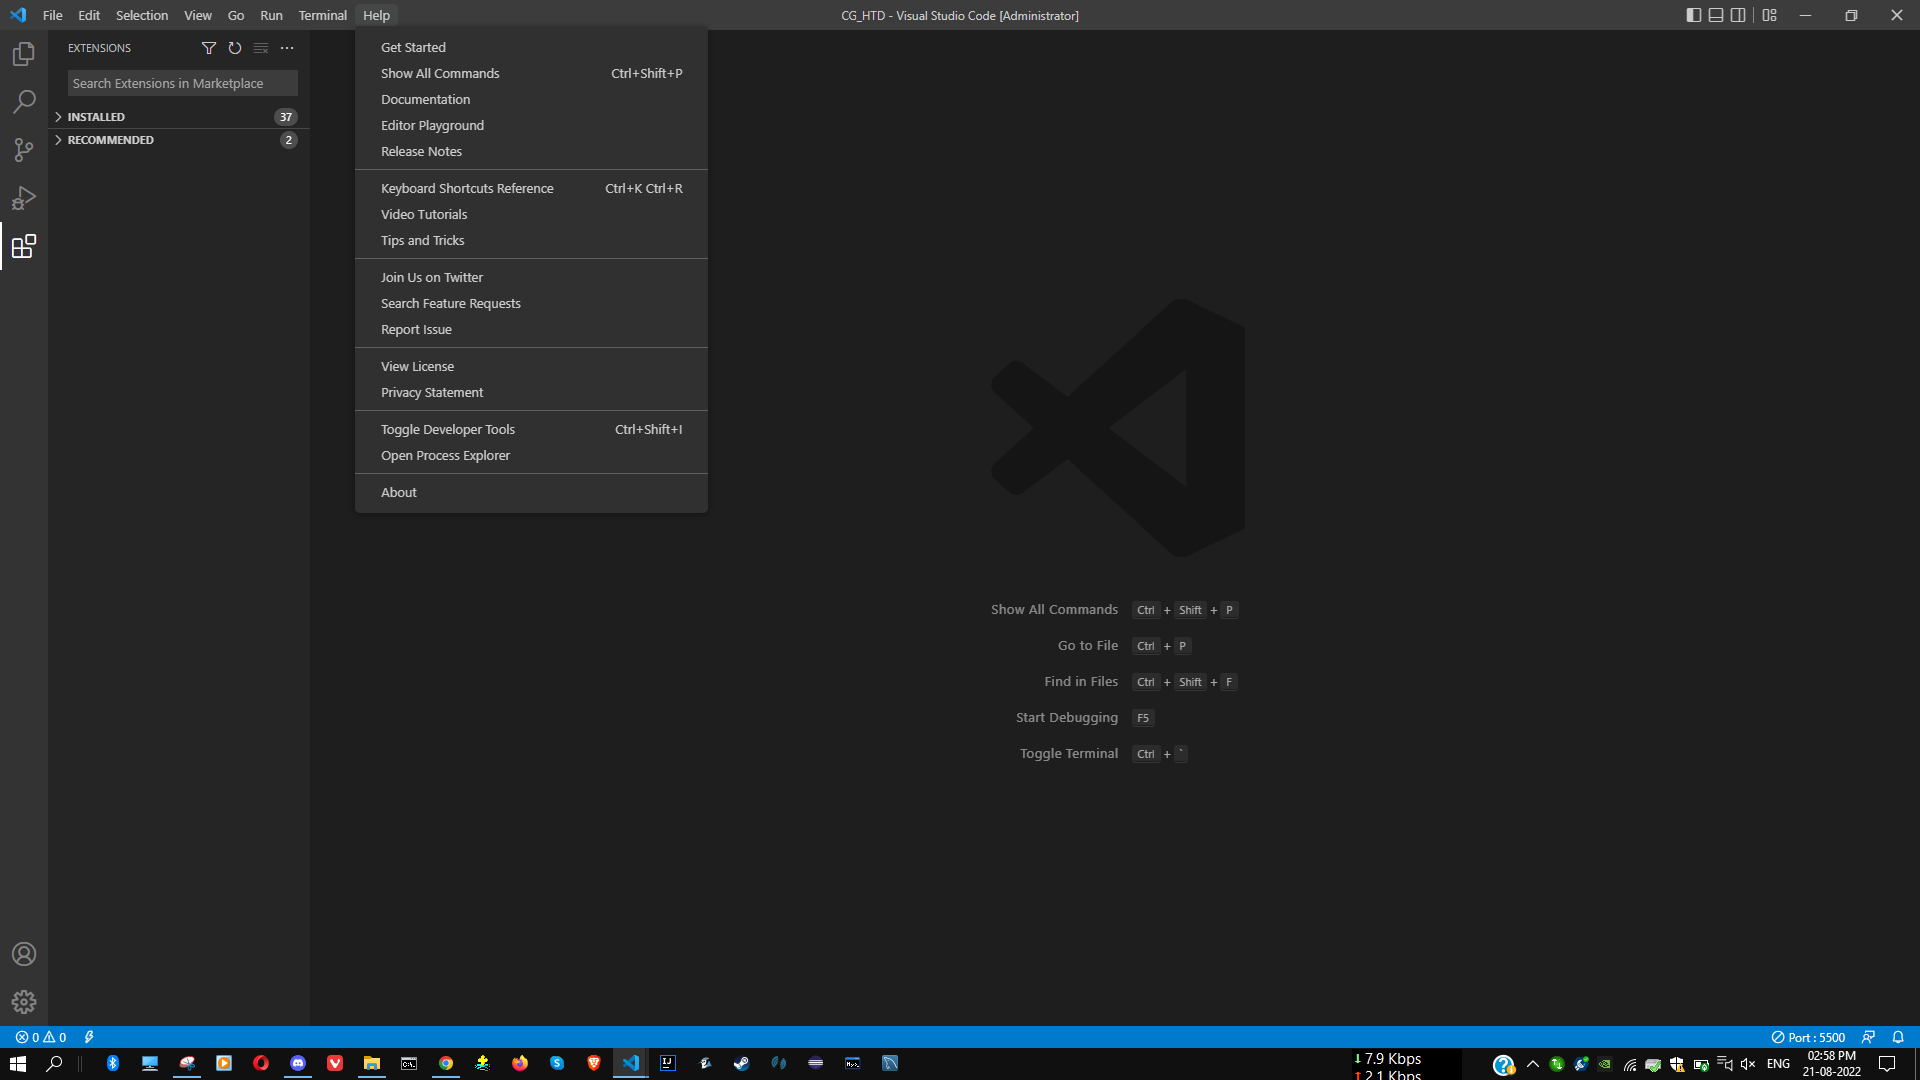Toggle secondary side bar layout button
Viewport: 1920px width, 1080px height.
[x=1738, y=15]
